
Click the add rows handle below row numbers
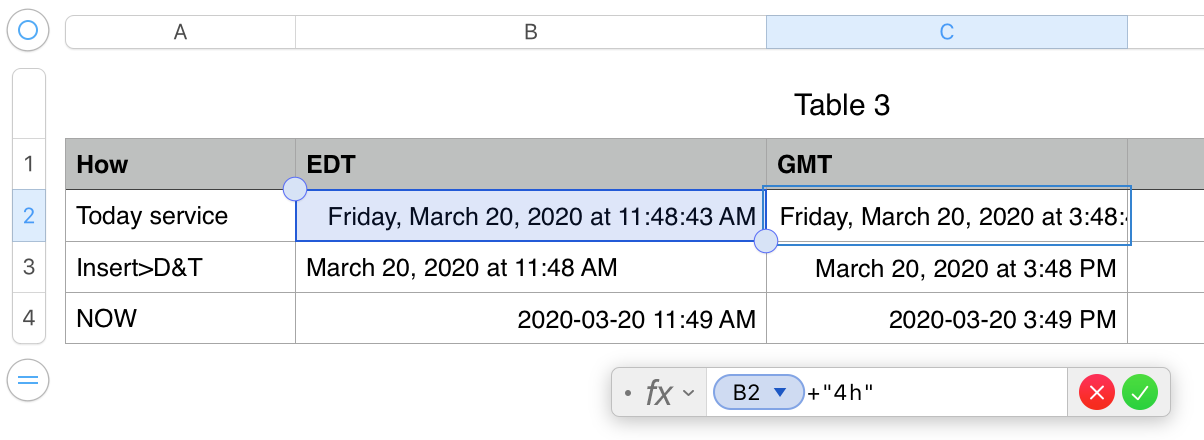tap(28, 380)
